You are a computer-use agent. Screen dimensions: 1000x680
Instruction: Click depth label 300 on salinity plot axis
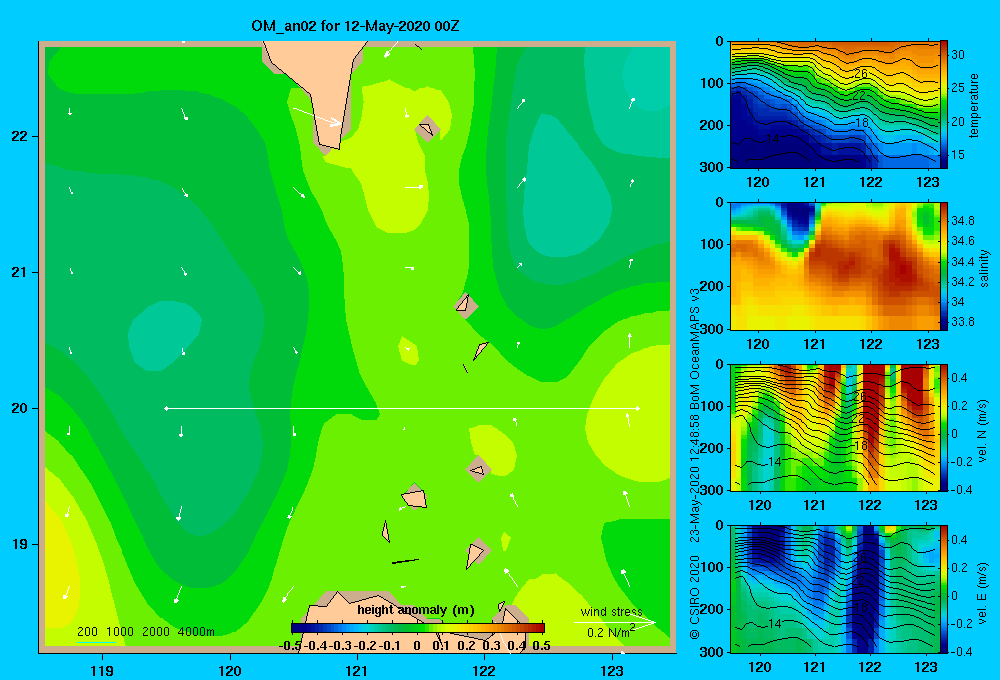point(712,329)
